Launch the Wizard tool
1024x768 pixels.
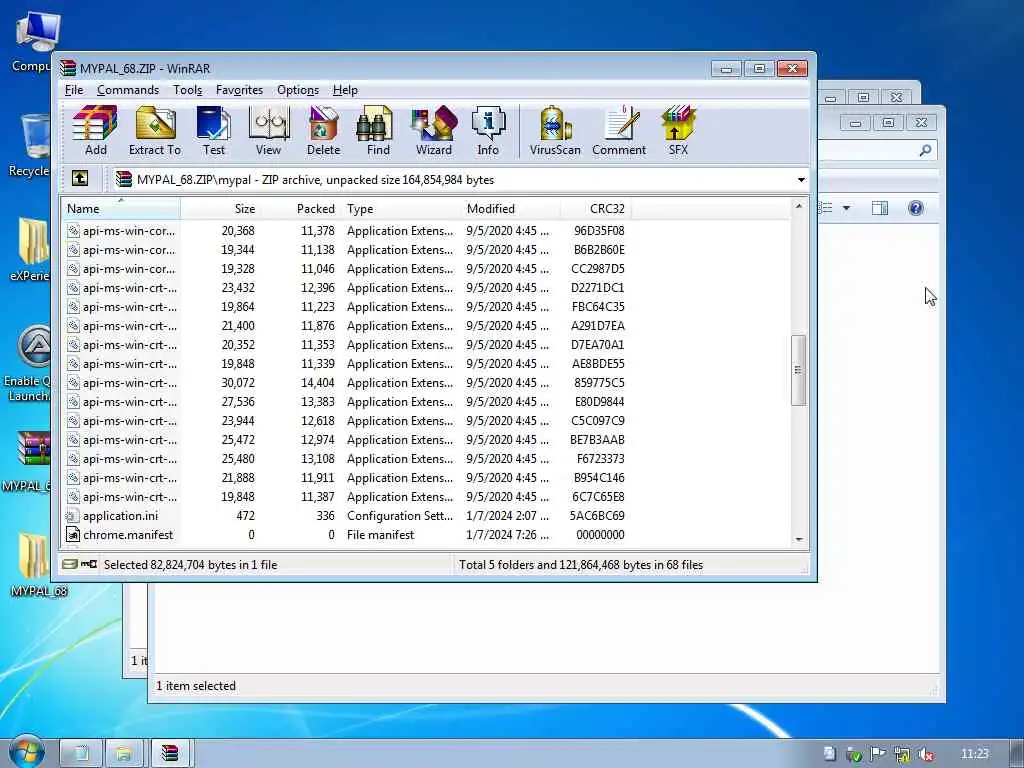[434, 131]
